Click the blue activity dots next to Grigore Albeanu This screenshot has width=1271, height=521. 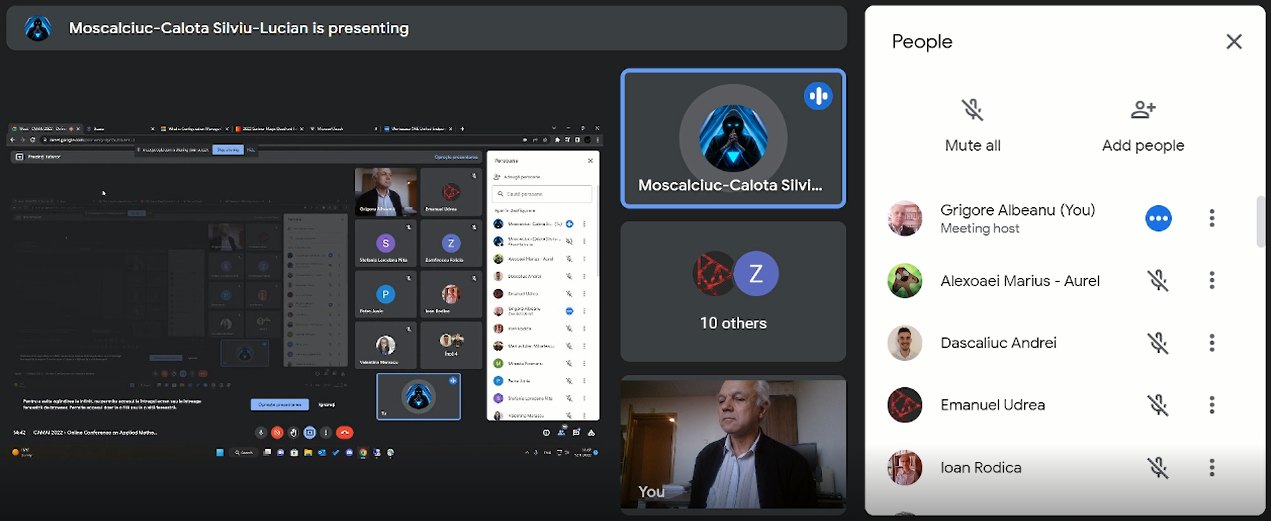click(x=1158, y=218)
